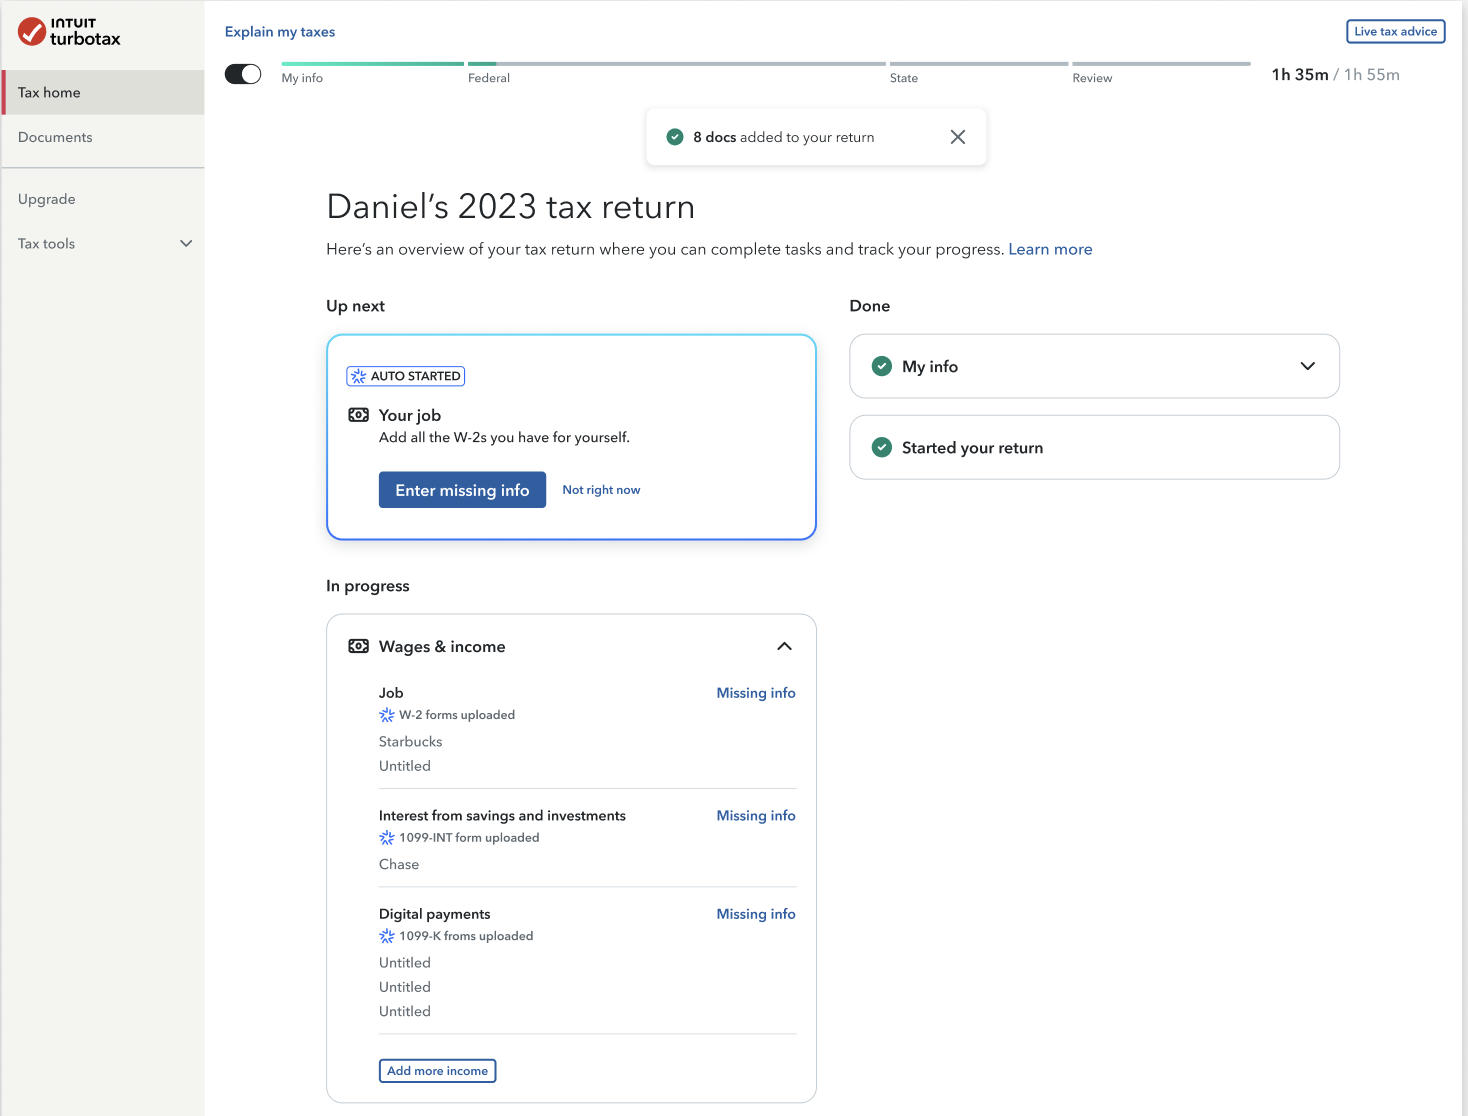Click the Interest from savings and investments heading
Screen dimensions: 1468x1116
coord(502,816)
